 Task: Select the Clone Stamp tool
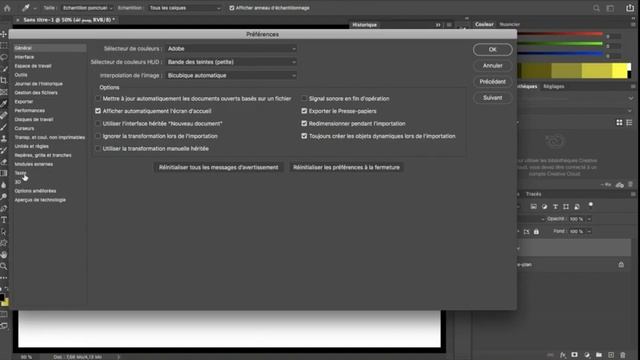[4, 139]
